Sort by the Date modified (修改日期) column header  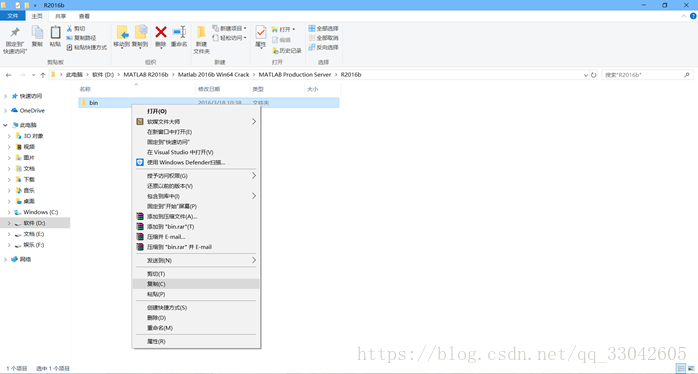[x=223, y=89]
